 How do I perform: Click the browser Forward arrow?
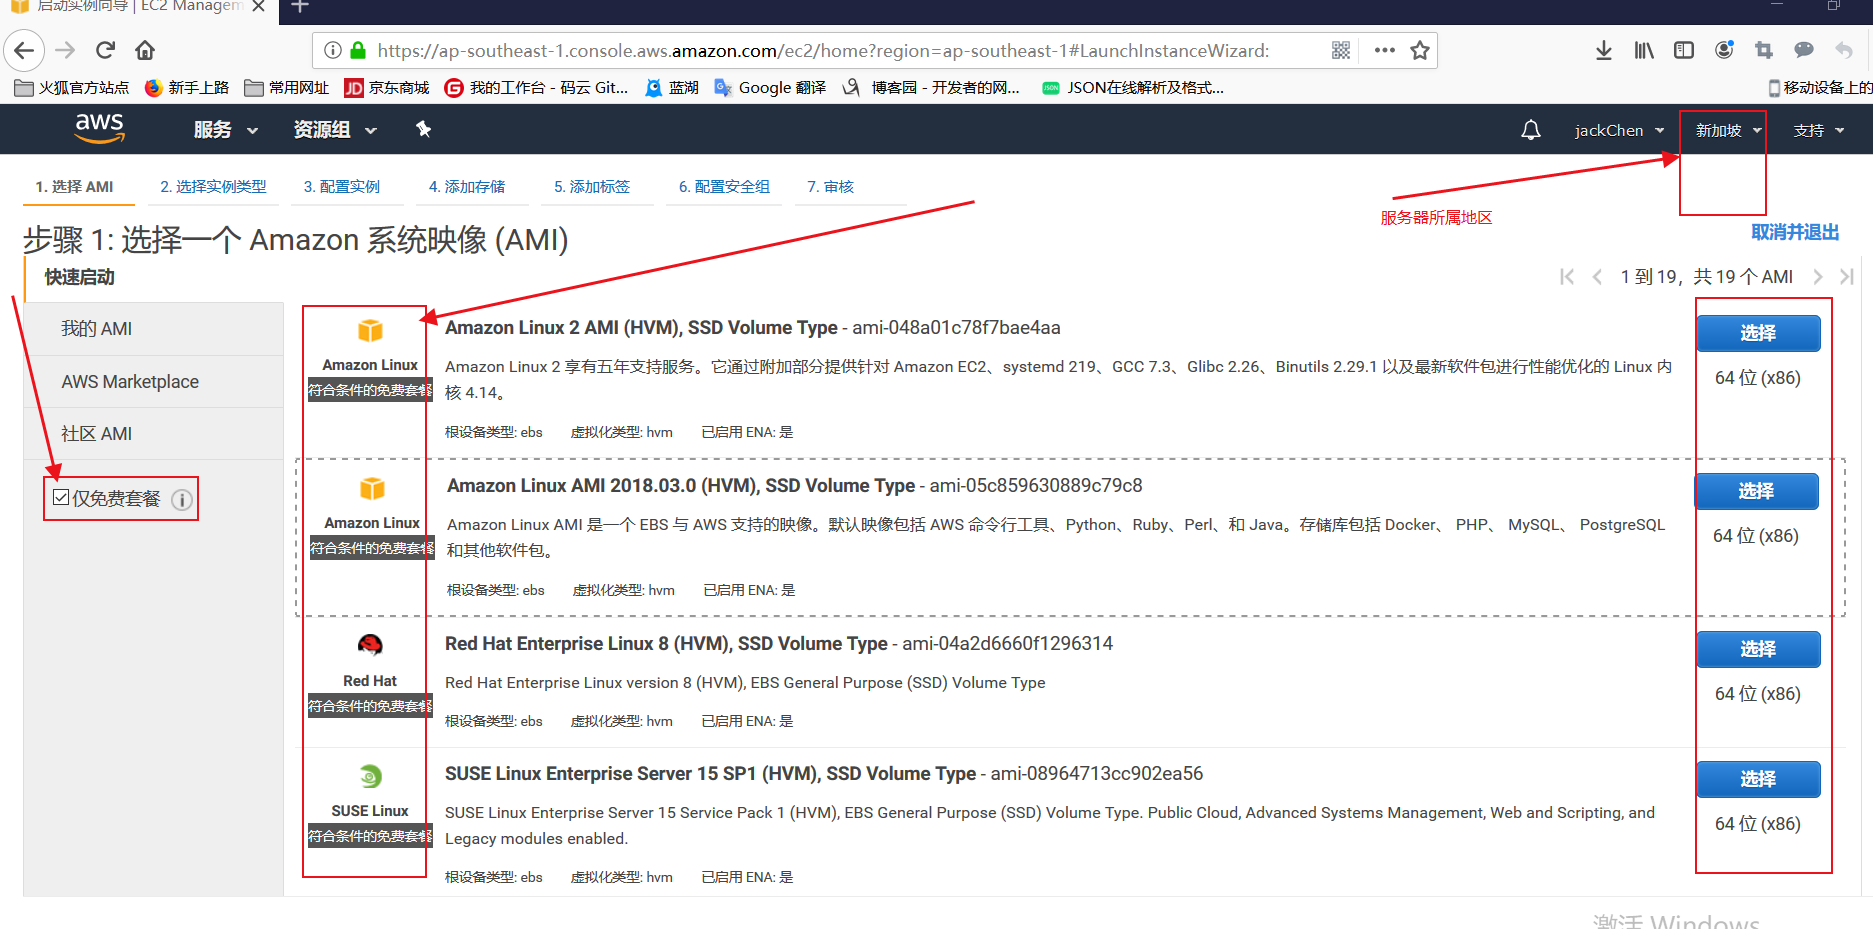(x=65, y=50)
